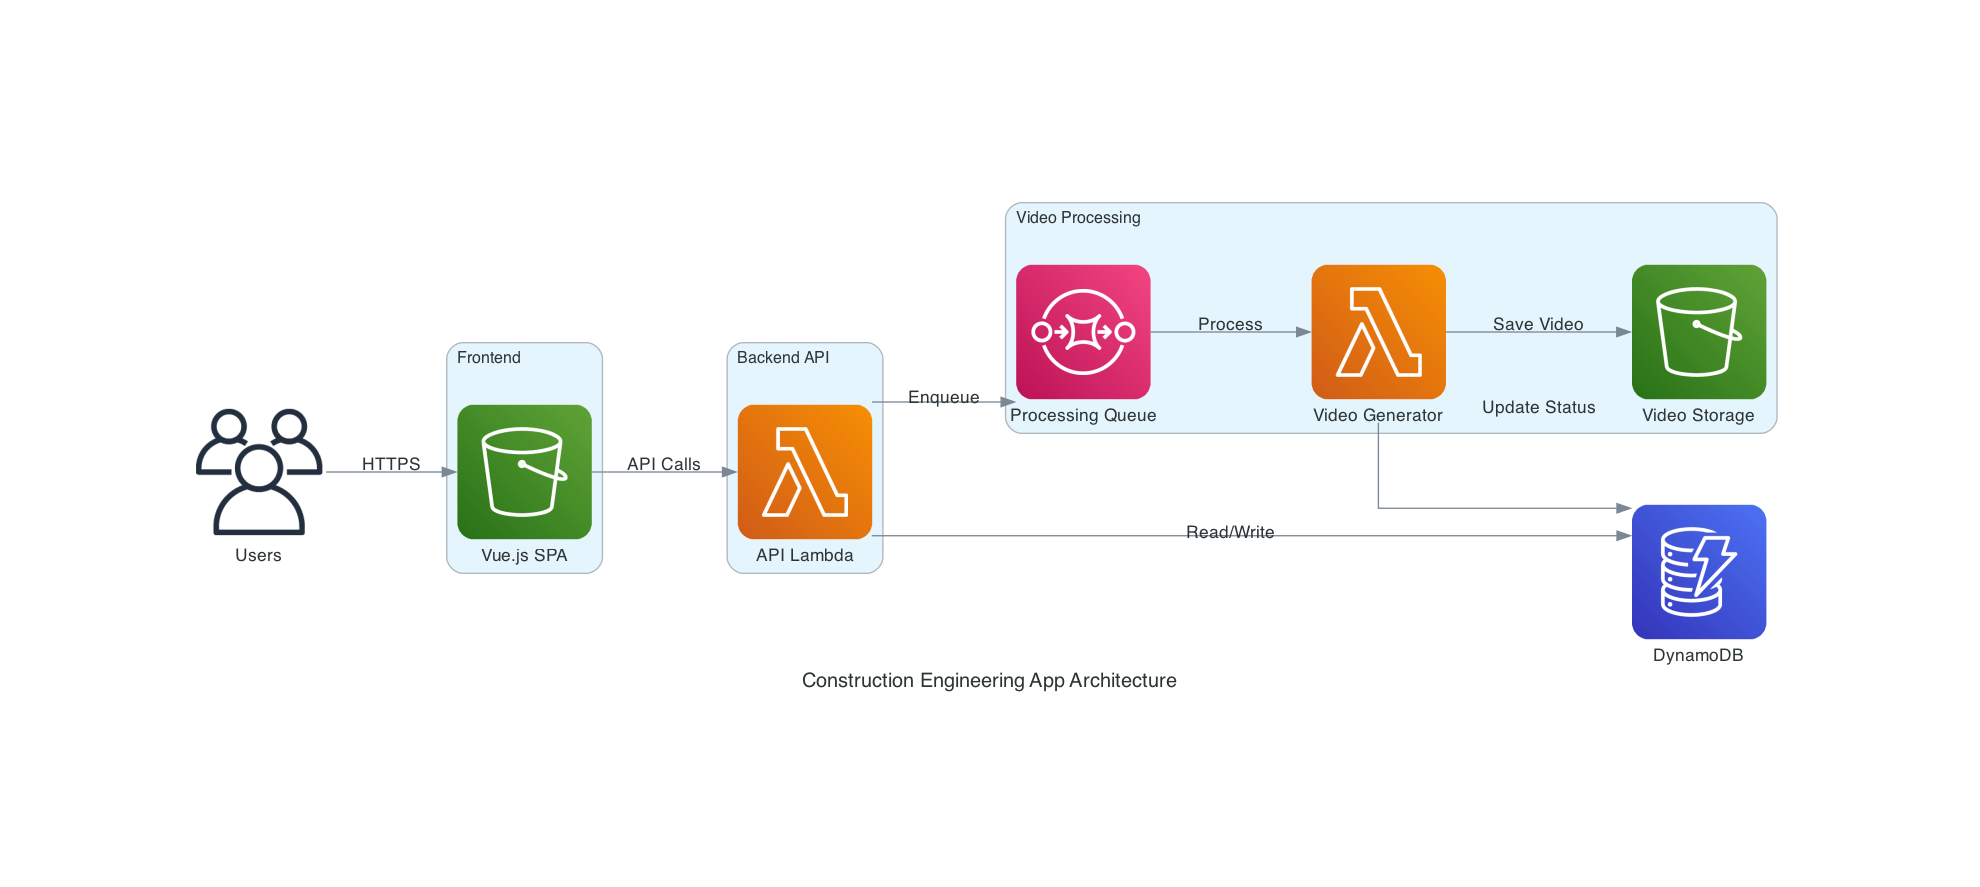Click the Save Video edge label

click(1538, 324)
